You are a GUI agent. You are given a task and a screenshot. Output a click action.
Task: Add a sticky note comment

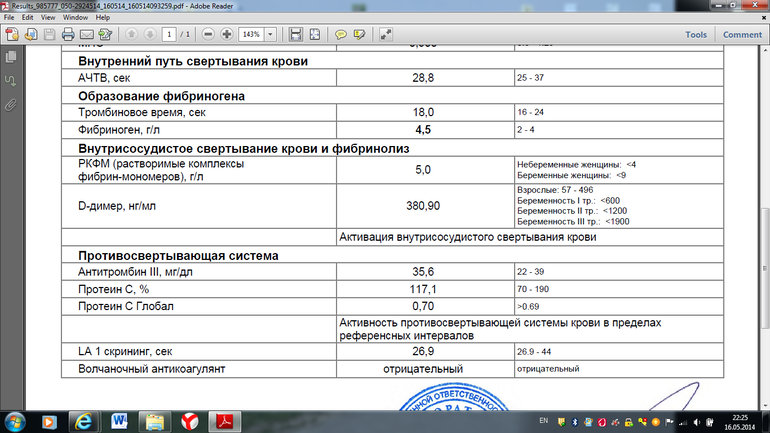coord(340,34)
